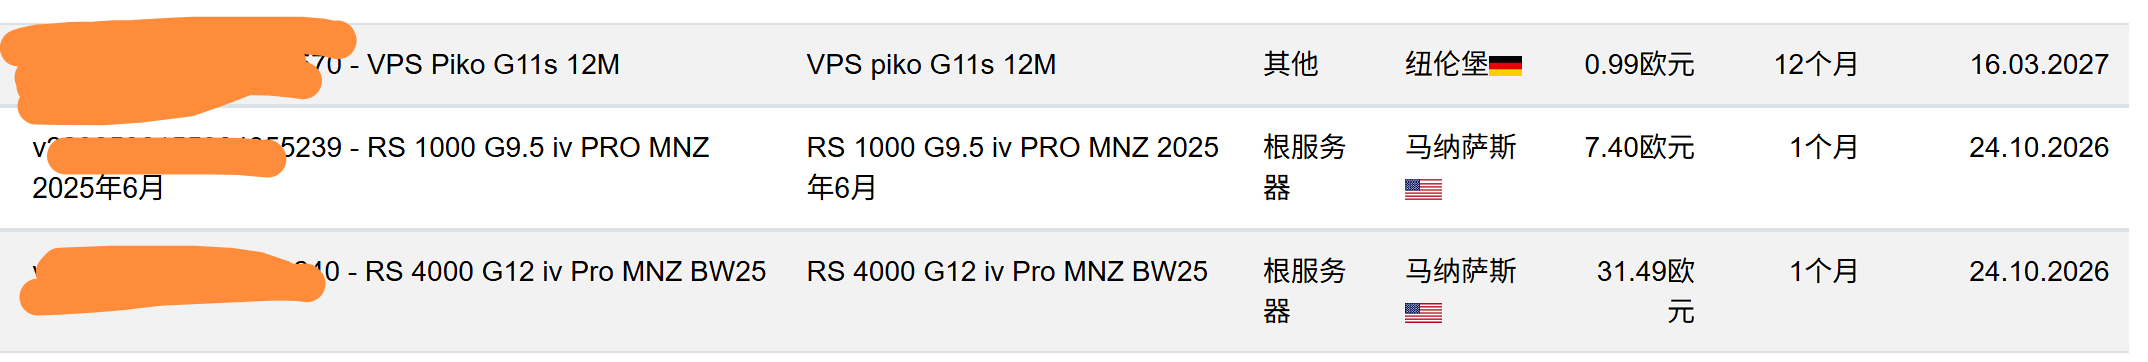Click the US flag in the RS 4000 row
The height and width of the screenshot is (362, 2148).
click(1423, 313)
